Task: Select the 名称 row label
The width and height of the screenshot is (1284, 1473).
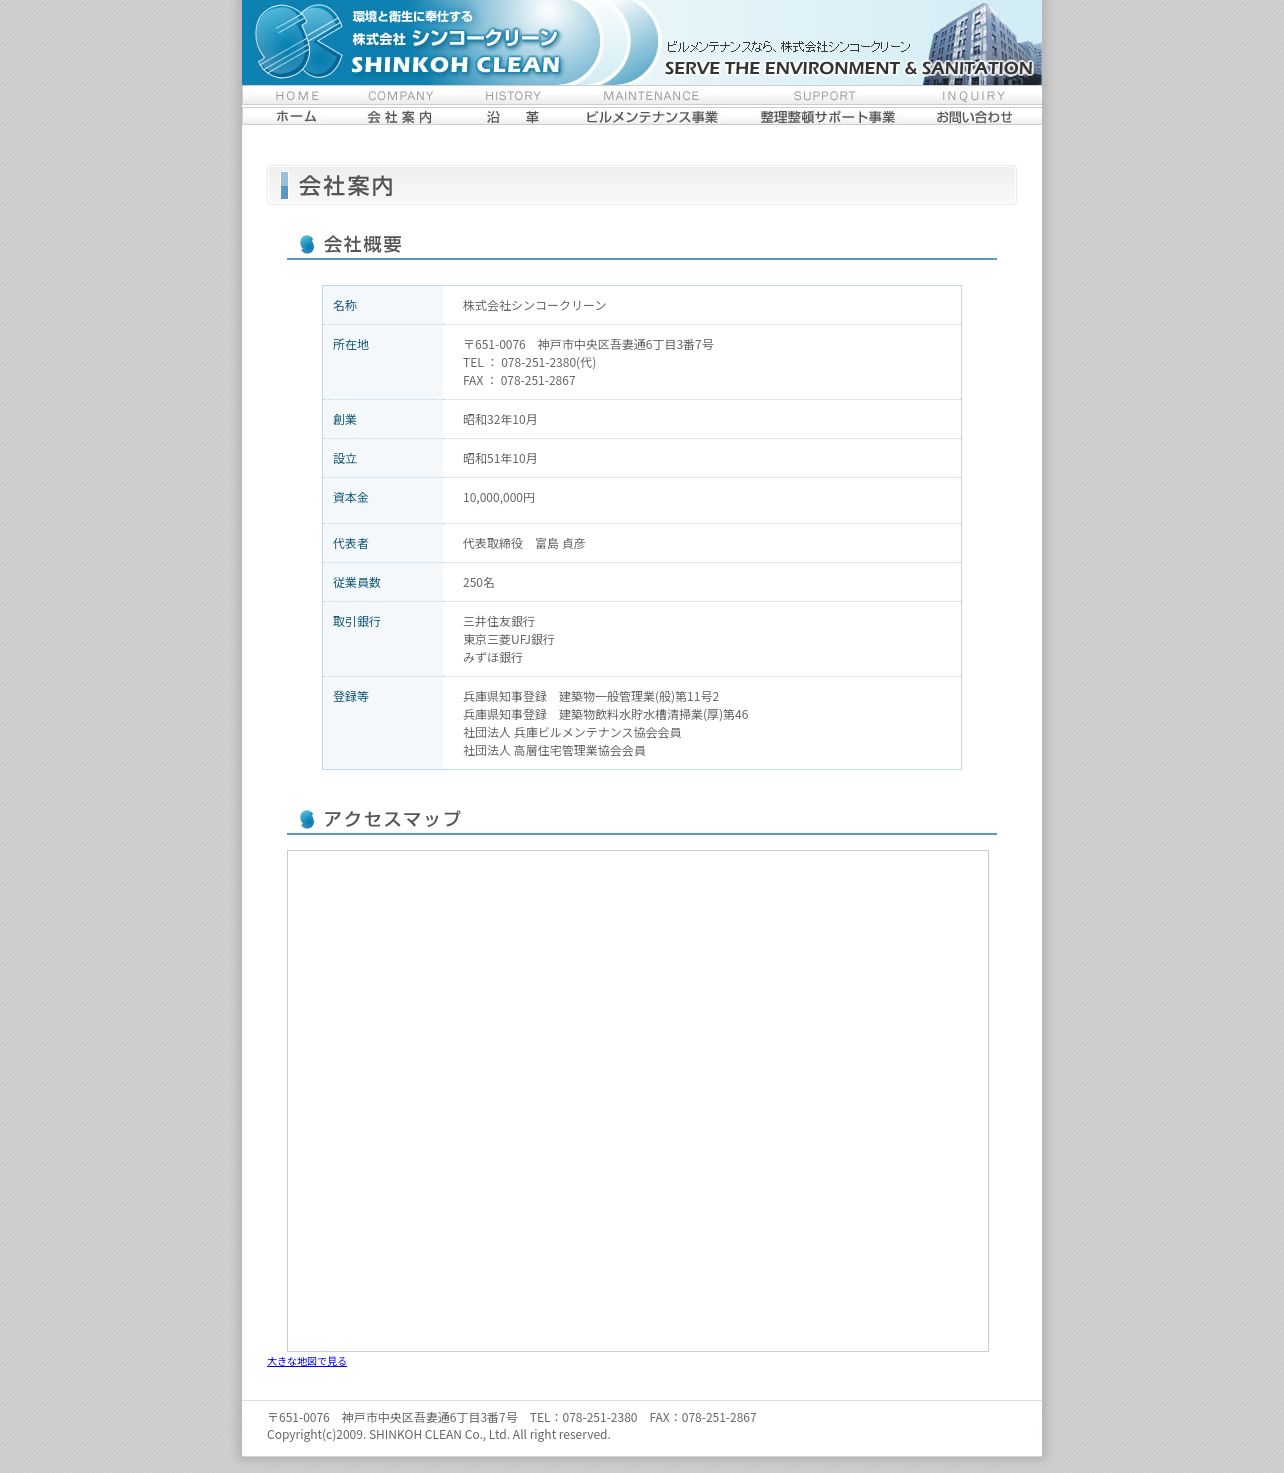Action: coord(345,305)
